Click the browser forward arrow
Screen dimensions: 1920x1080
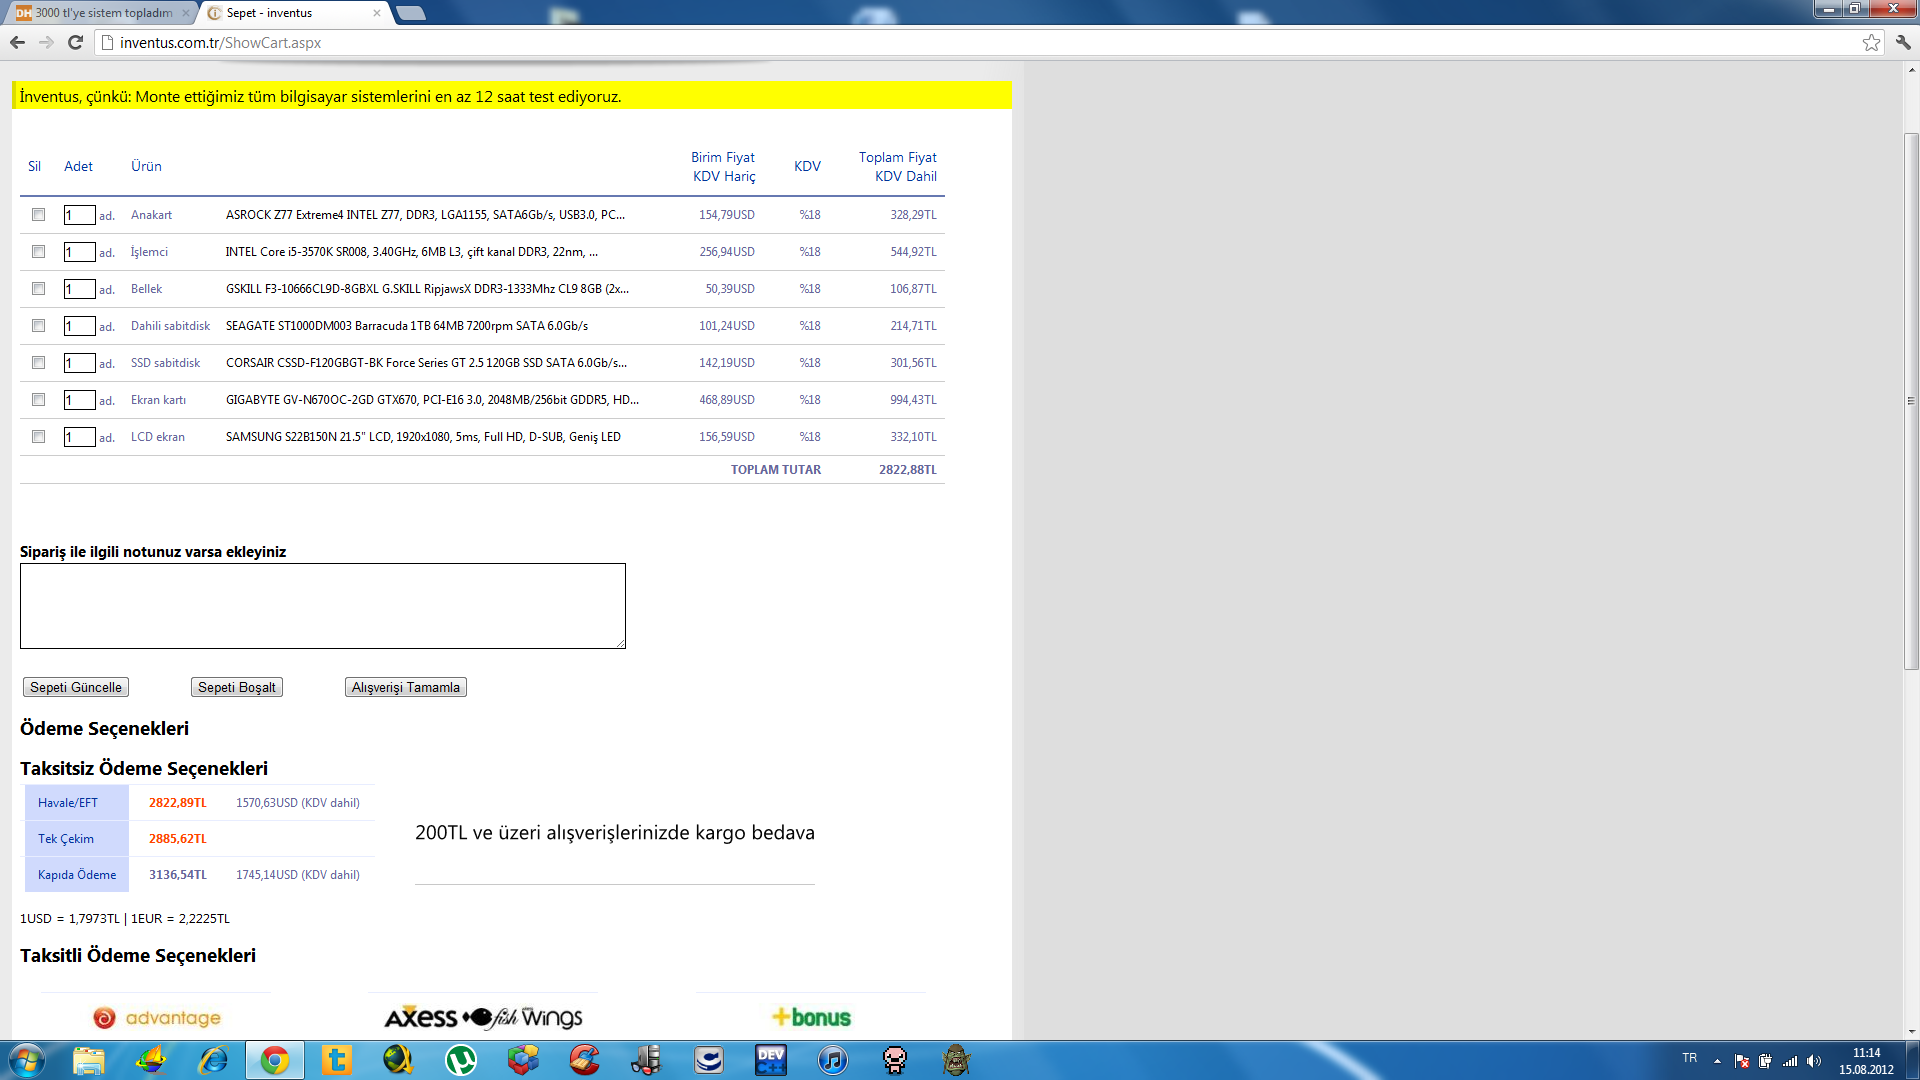point(46,42)
